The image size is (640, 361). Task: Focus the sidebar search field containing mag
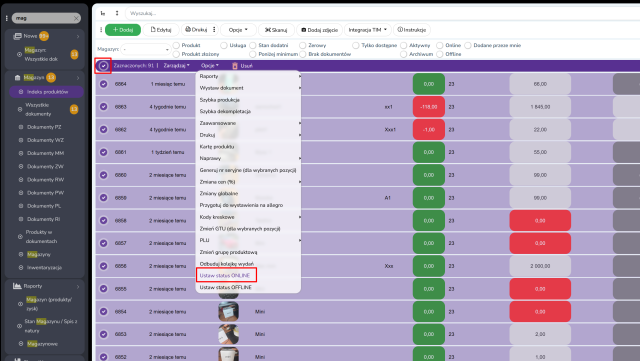click(x=46, y=18)
